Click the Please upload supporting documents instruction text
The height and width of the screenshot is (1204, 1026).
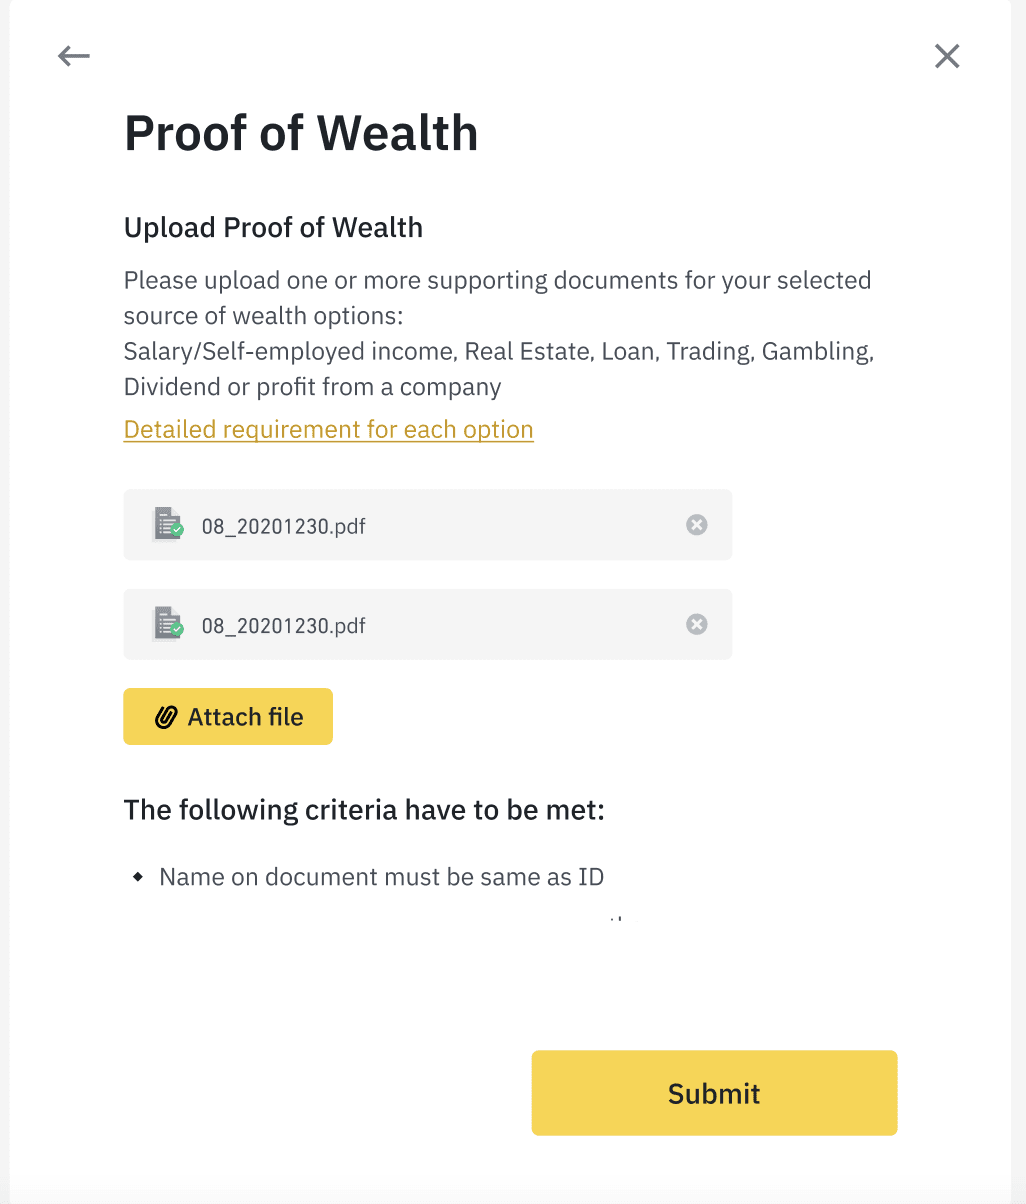point(497,280)
